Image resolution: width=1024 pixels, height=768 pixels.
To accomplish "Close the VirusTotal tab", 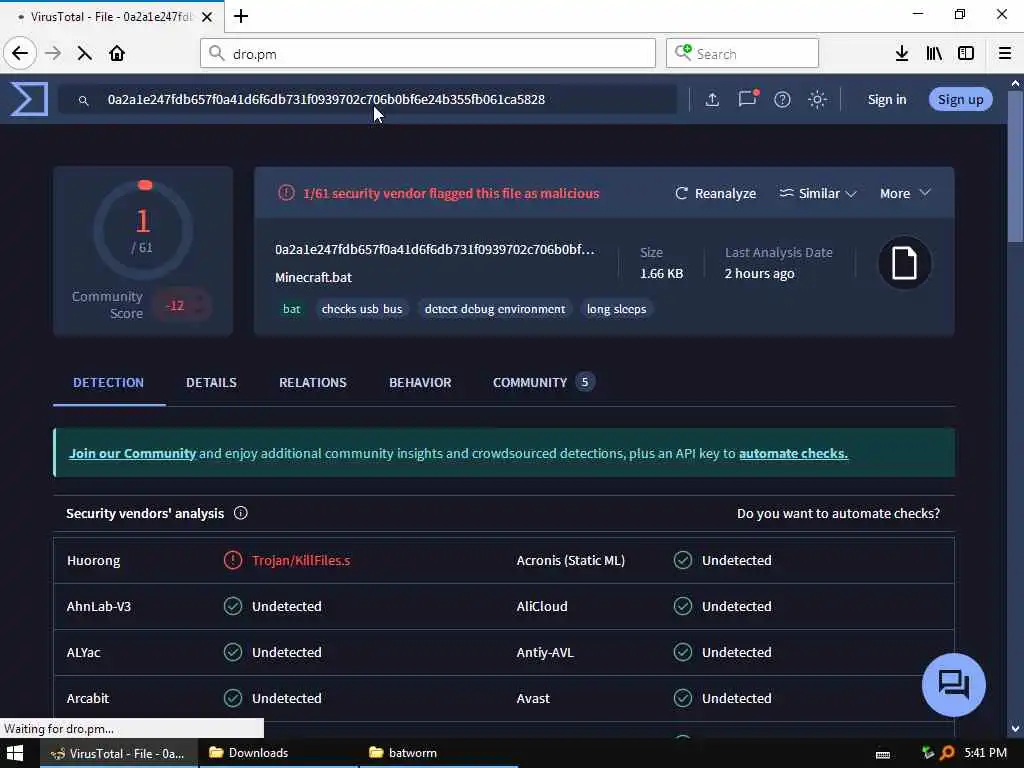I will [207, 17].
